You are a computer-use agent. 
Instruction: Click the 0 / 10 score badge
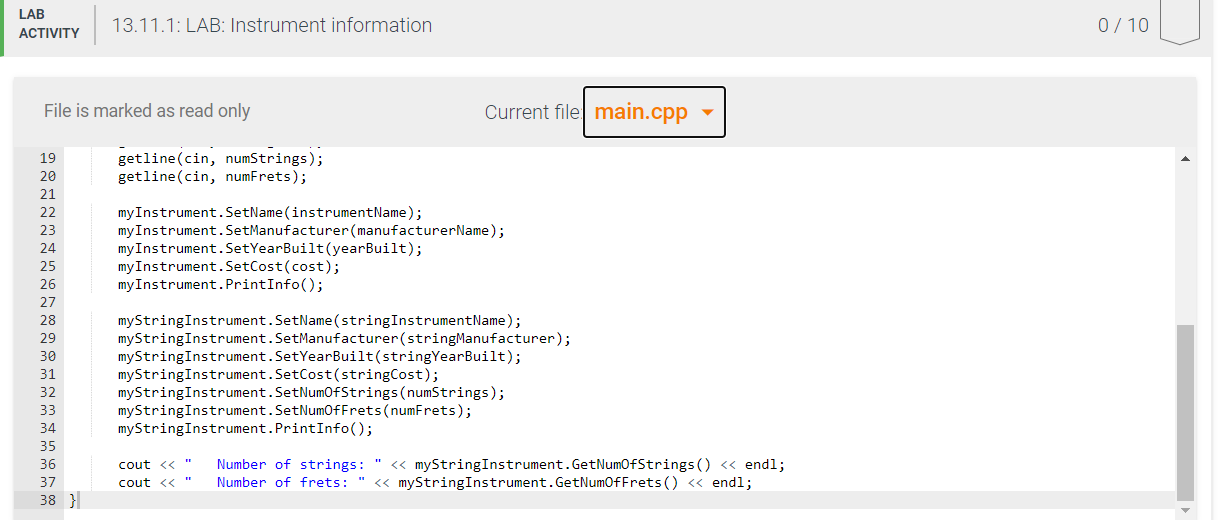pyautogui.click(x=1124, y=26)
